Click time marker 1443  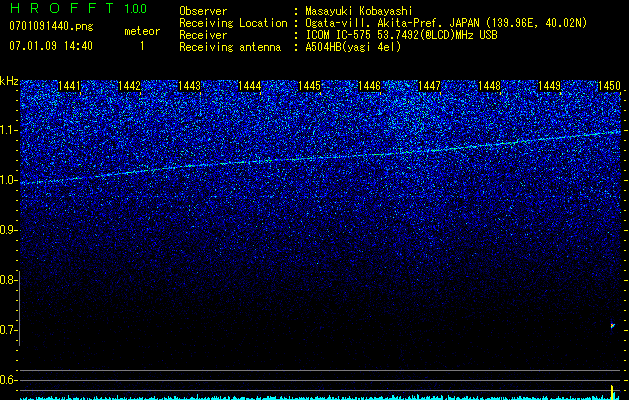pos(189,86)
